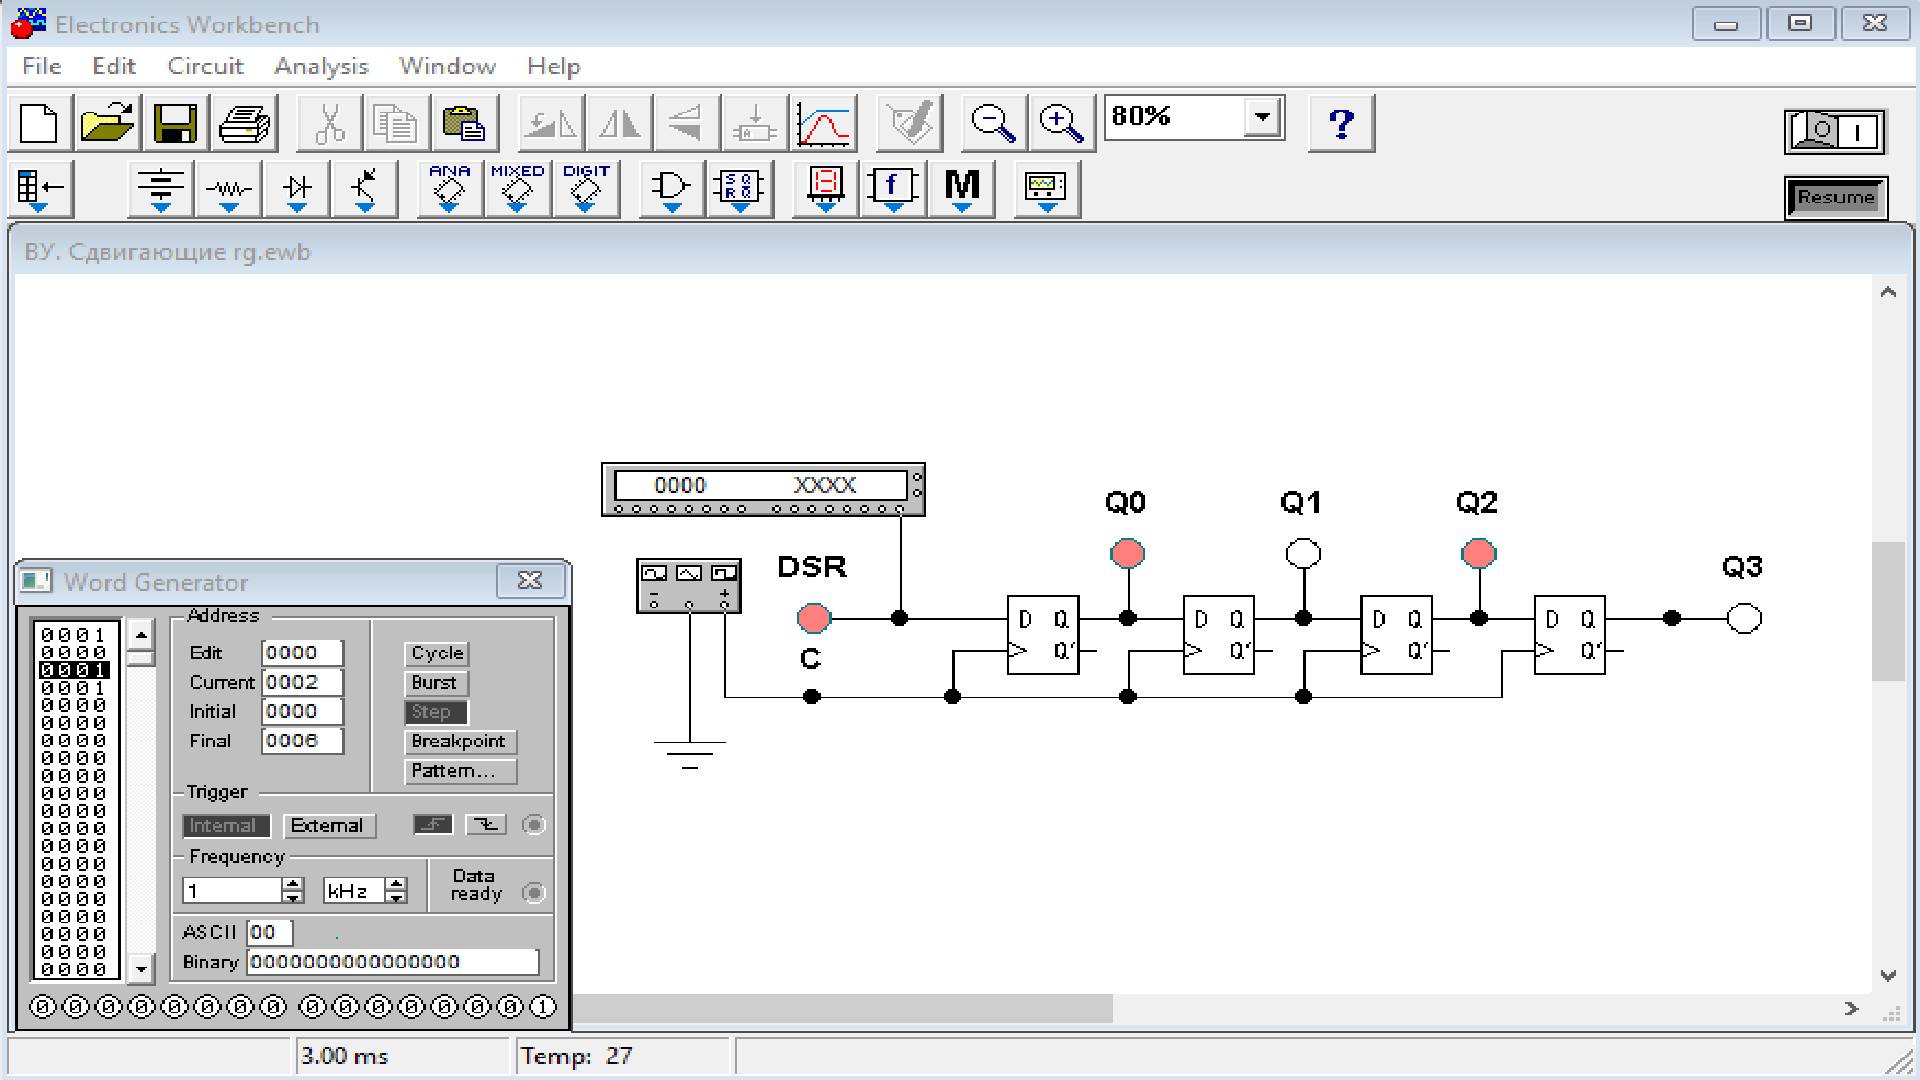Select External trigger mode
This screenshot has height=1080, width=1920.
327,826
